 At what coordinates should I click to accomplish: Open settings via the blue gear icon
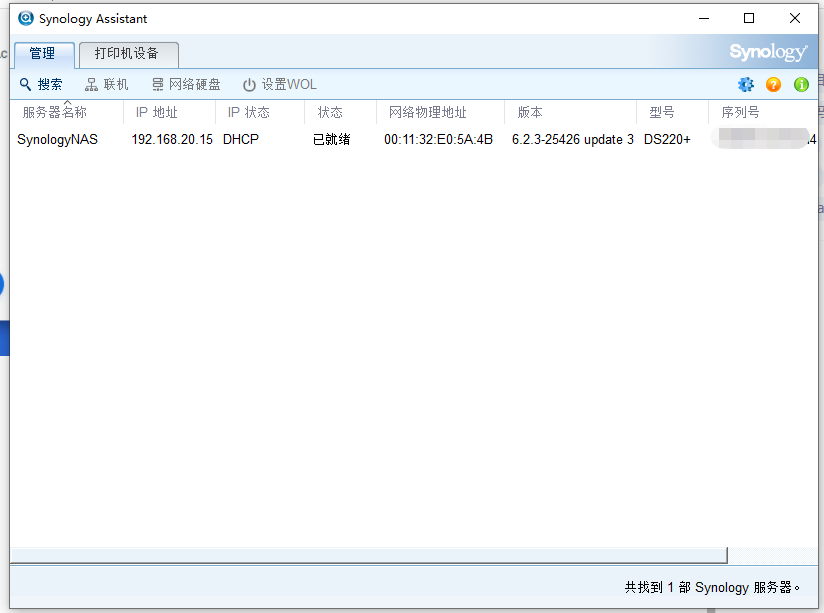pos(745,85)
